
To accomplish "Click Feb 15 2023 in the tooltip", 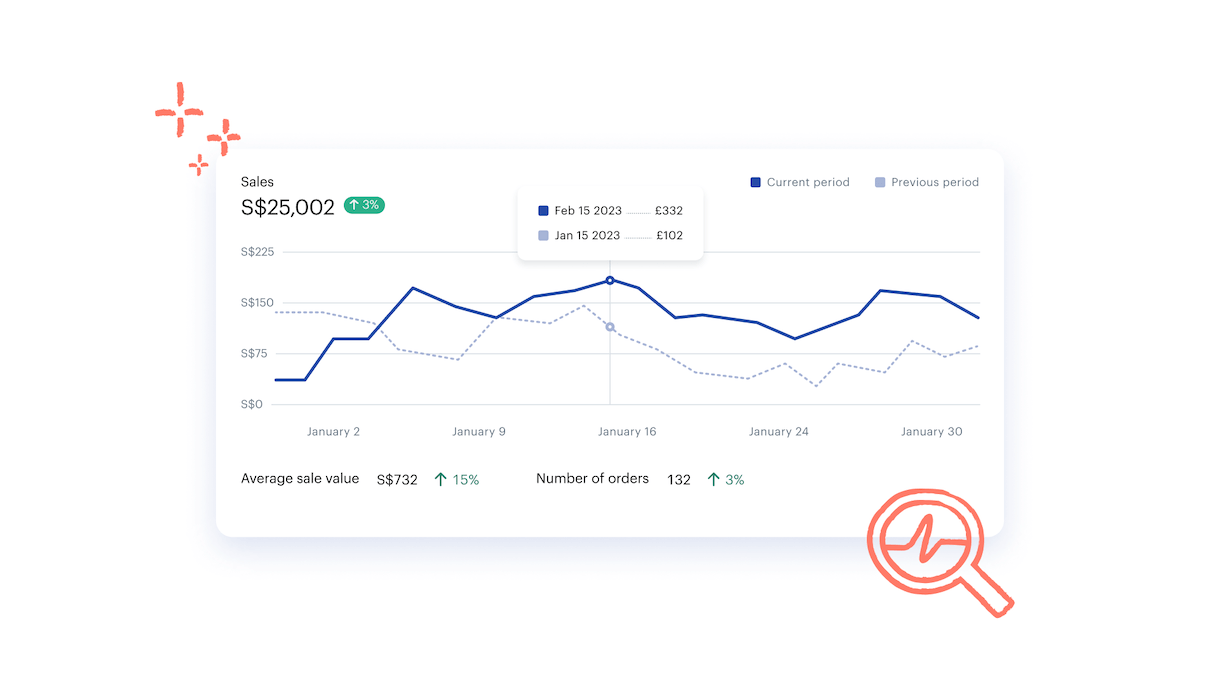I will coord(588,211).
